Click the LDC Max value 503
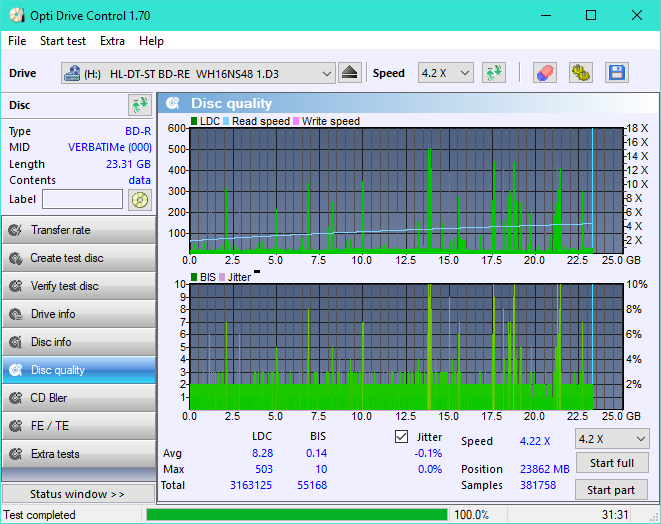The height and width of the screenshot is (524, 661). [x=264, y=469]
